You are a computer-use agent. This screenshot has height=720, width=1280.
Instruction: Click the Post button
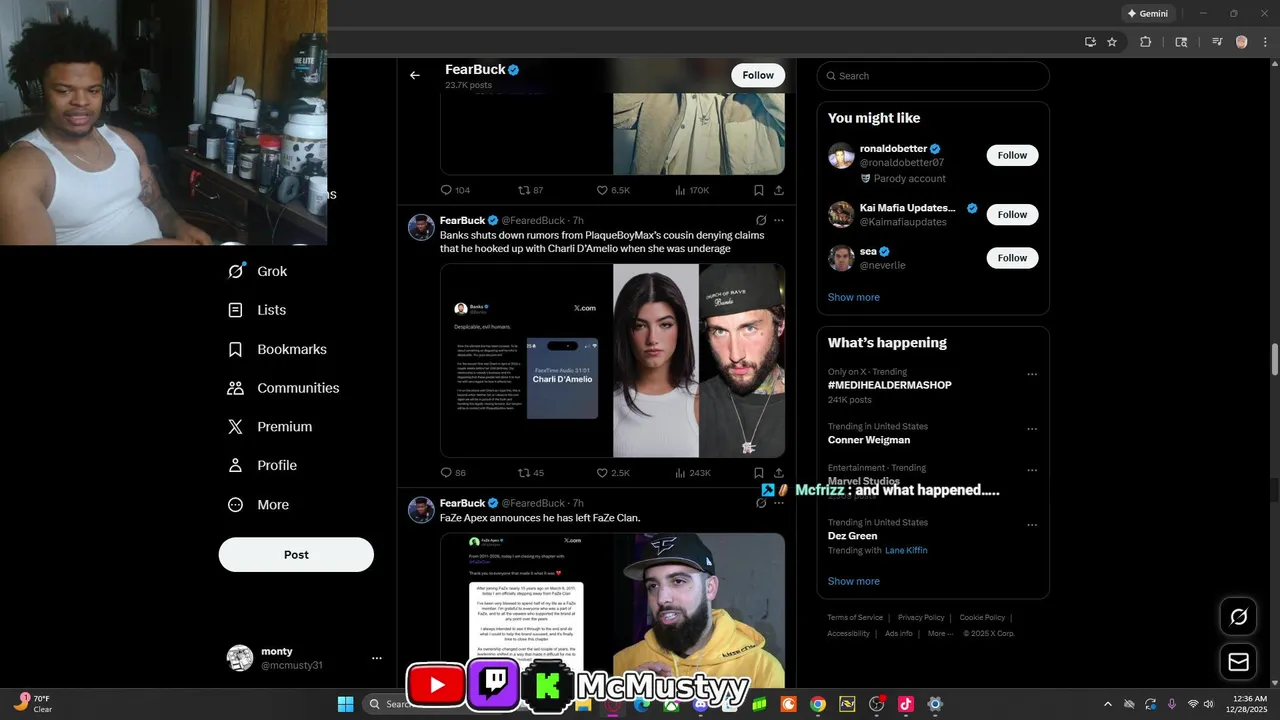coord(296,555)
